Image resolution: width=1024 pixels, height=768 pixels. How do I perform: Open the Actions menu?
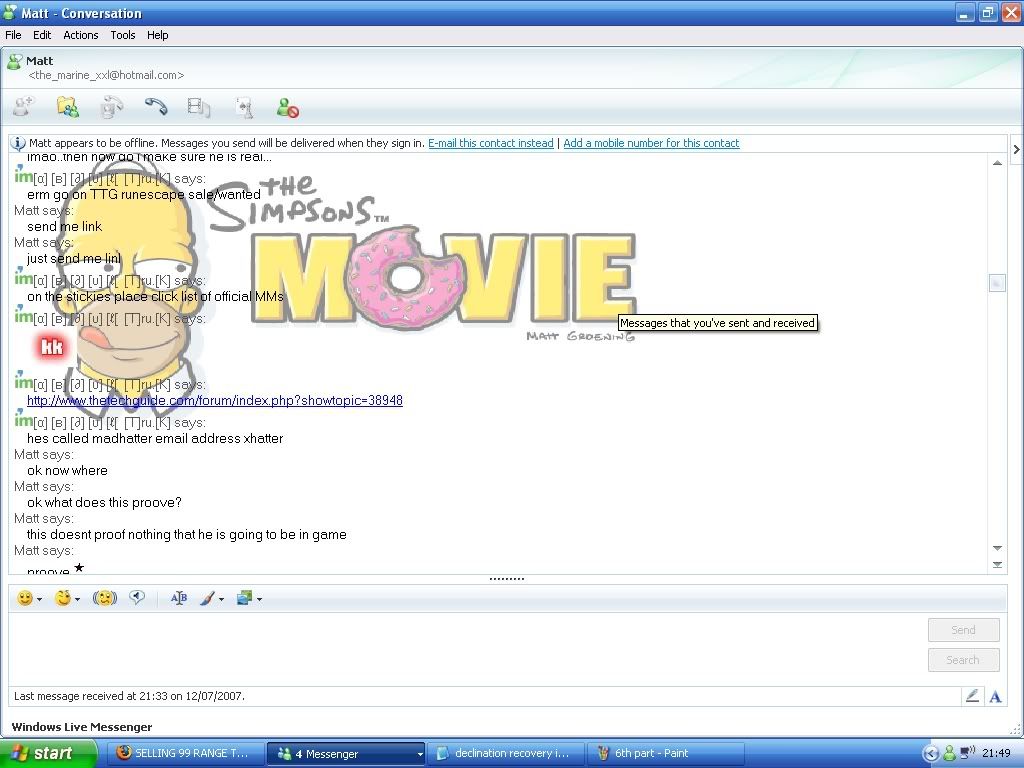(x=81, y=35)
